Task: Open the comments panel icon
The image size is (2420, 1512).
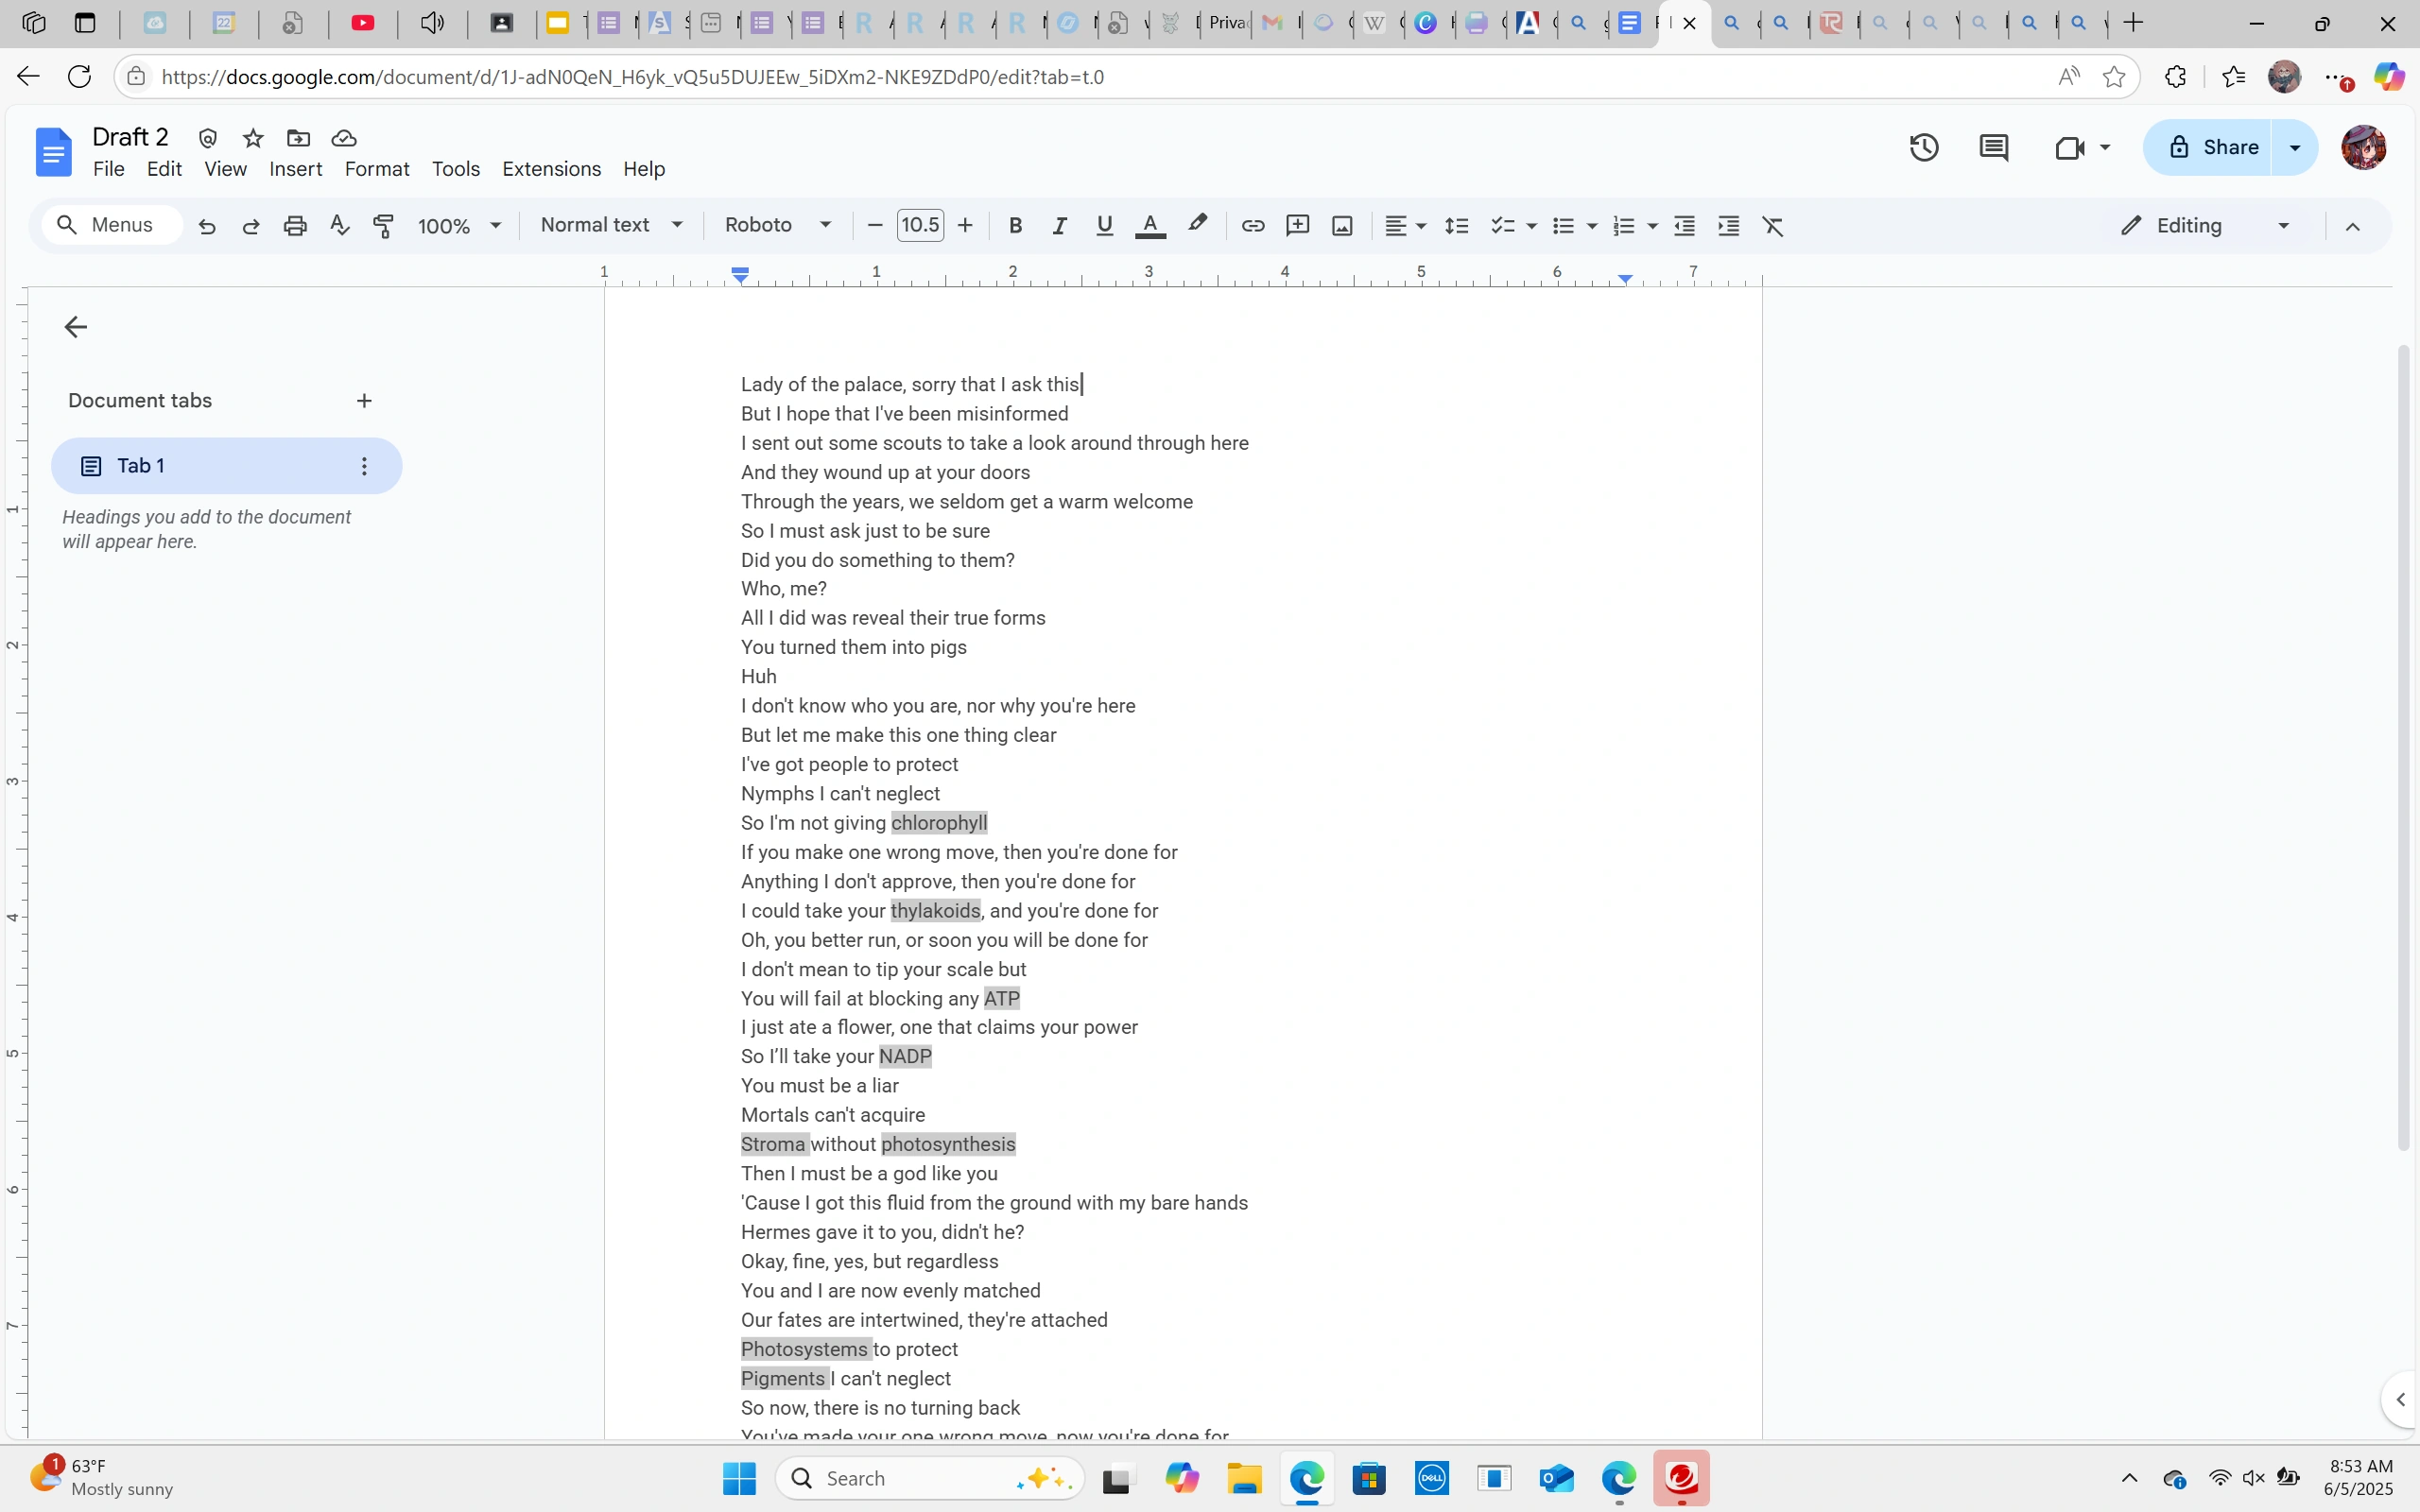Action: (1993, 147)
